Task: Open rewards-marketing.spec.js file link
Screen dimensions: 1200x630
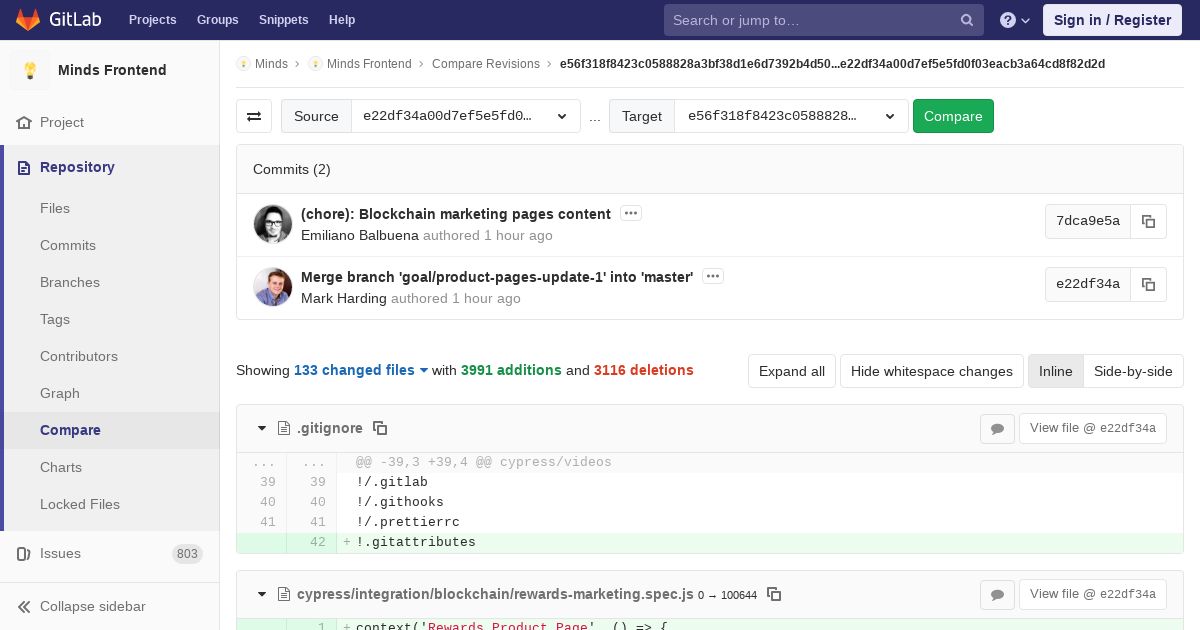Action: [495, 594]
